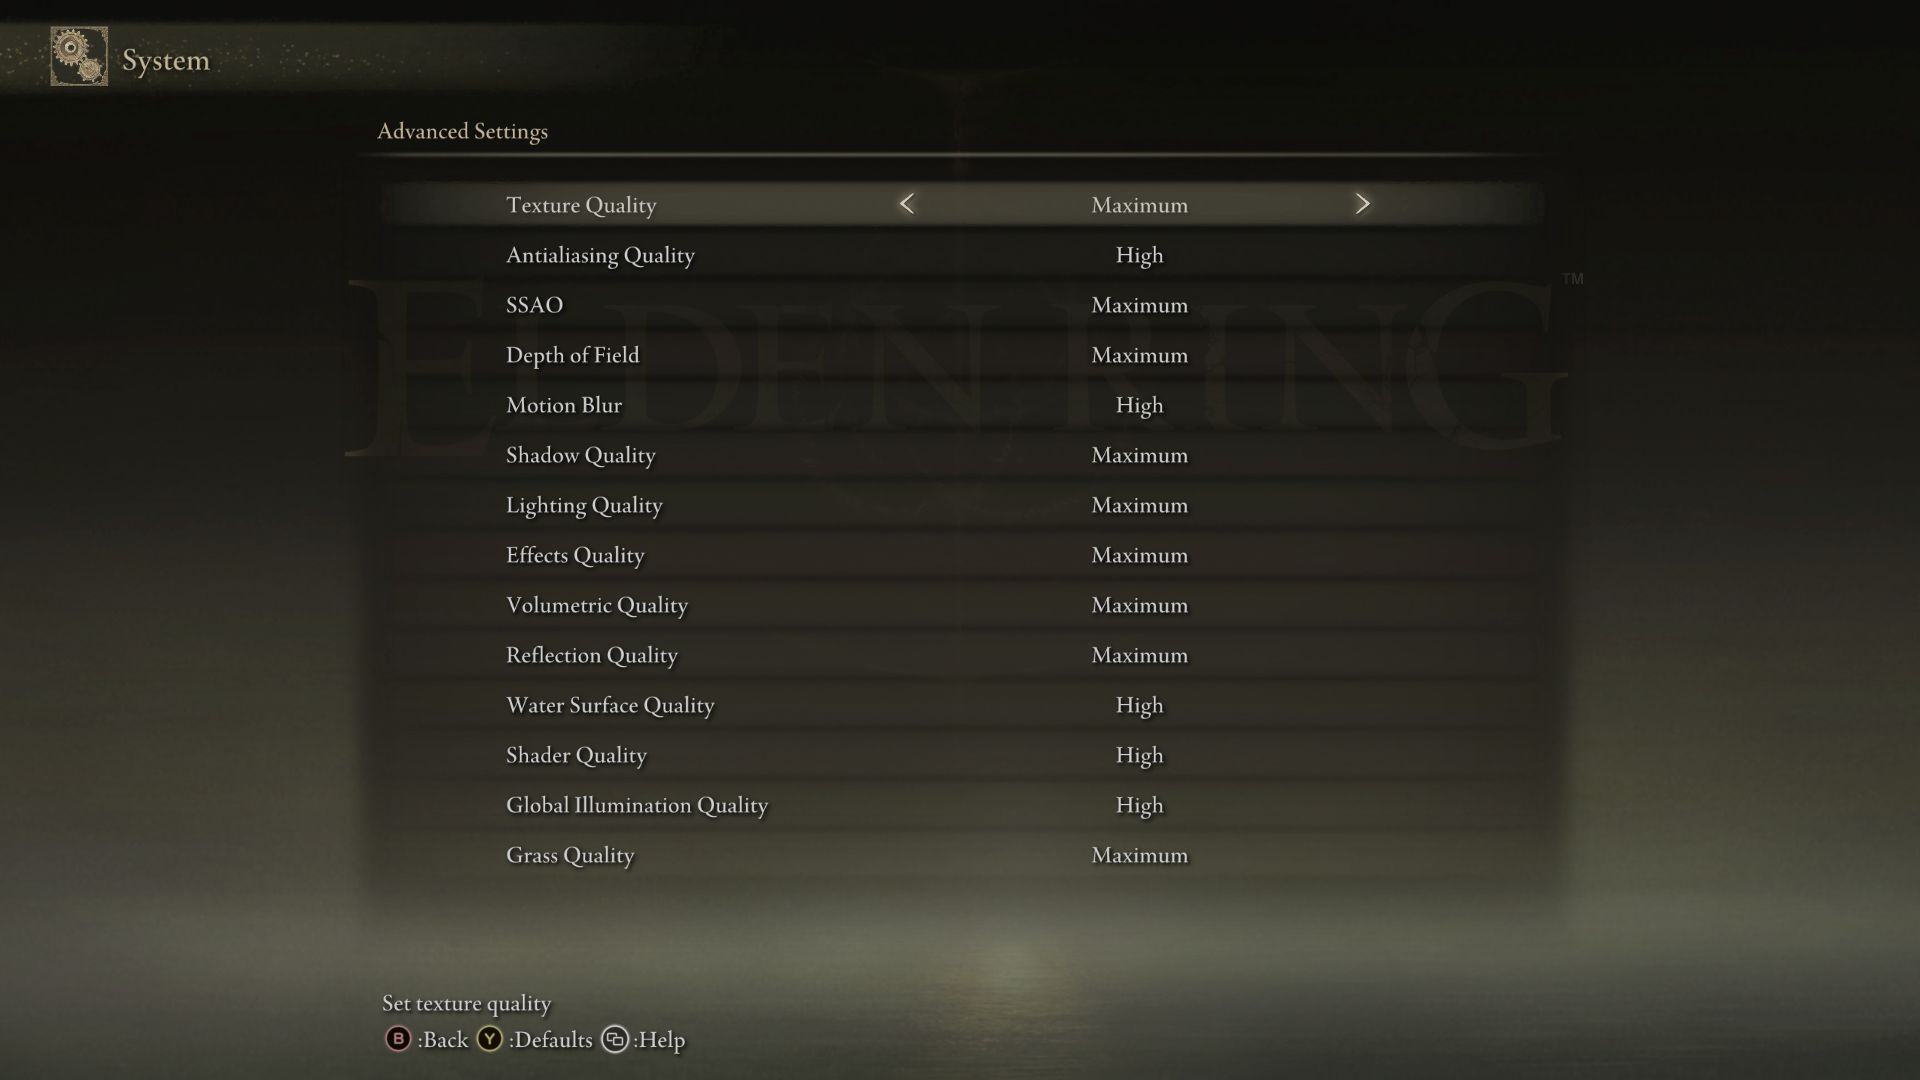Toggle Water Surface Quality to Maximum
Screen dimensions: 1920x1080
(x=1362, y=705)
